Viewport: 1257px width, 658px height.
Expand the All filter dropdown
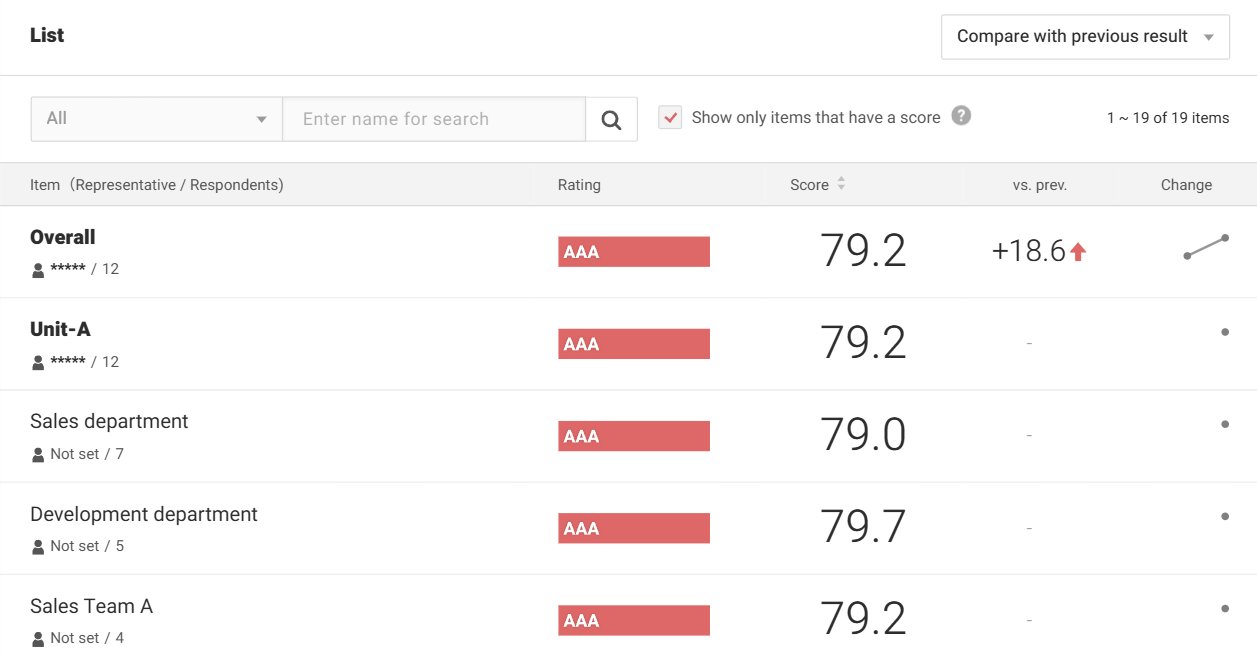pyautogui.click(x=157, y=119)
